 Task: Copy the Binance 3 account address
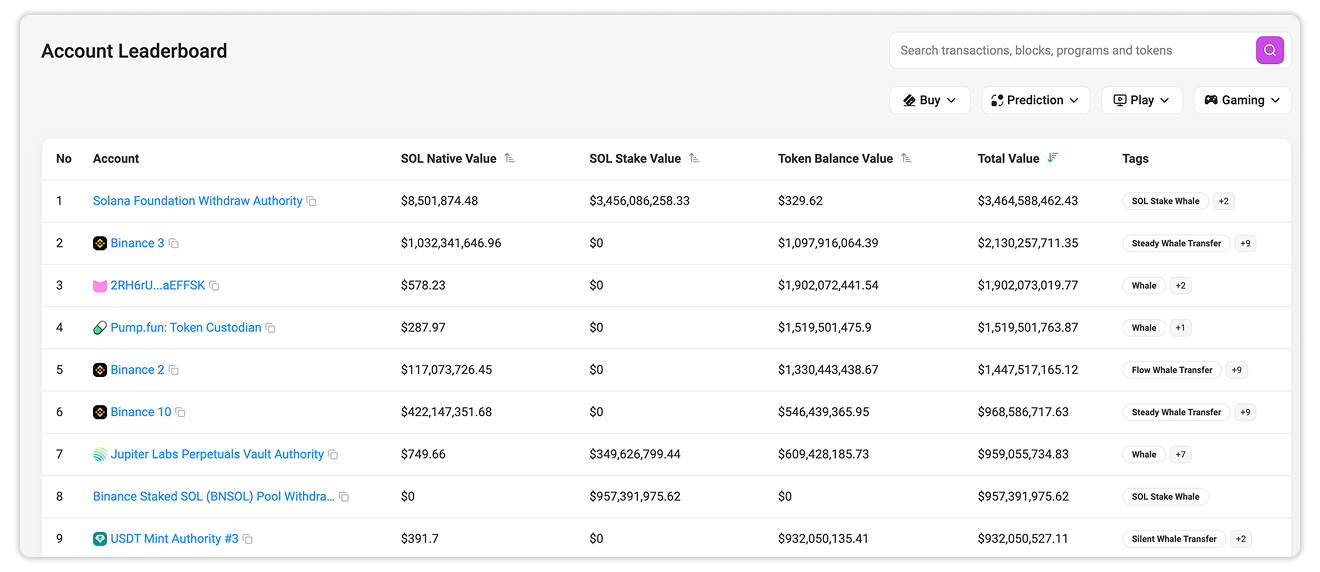(x=174, y=243)
